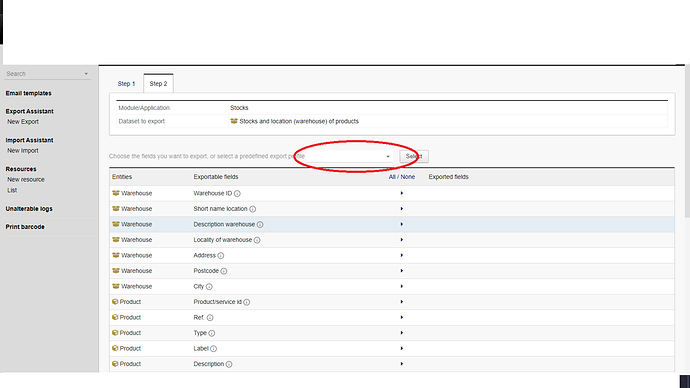Click info icon next to Postcode
Image resolution: width=690 pixels, height=388 pixels.
pyautogui.click(x=224, y=271)
